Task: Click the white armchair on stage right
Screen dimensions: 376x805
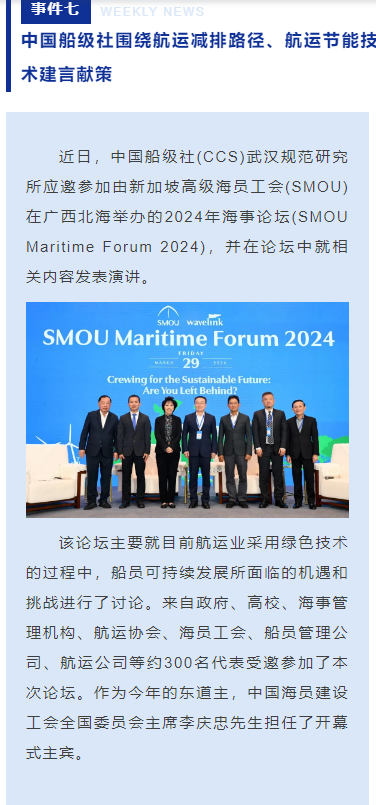Action: (332, 475)
